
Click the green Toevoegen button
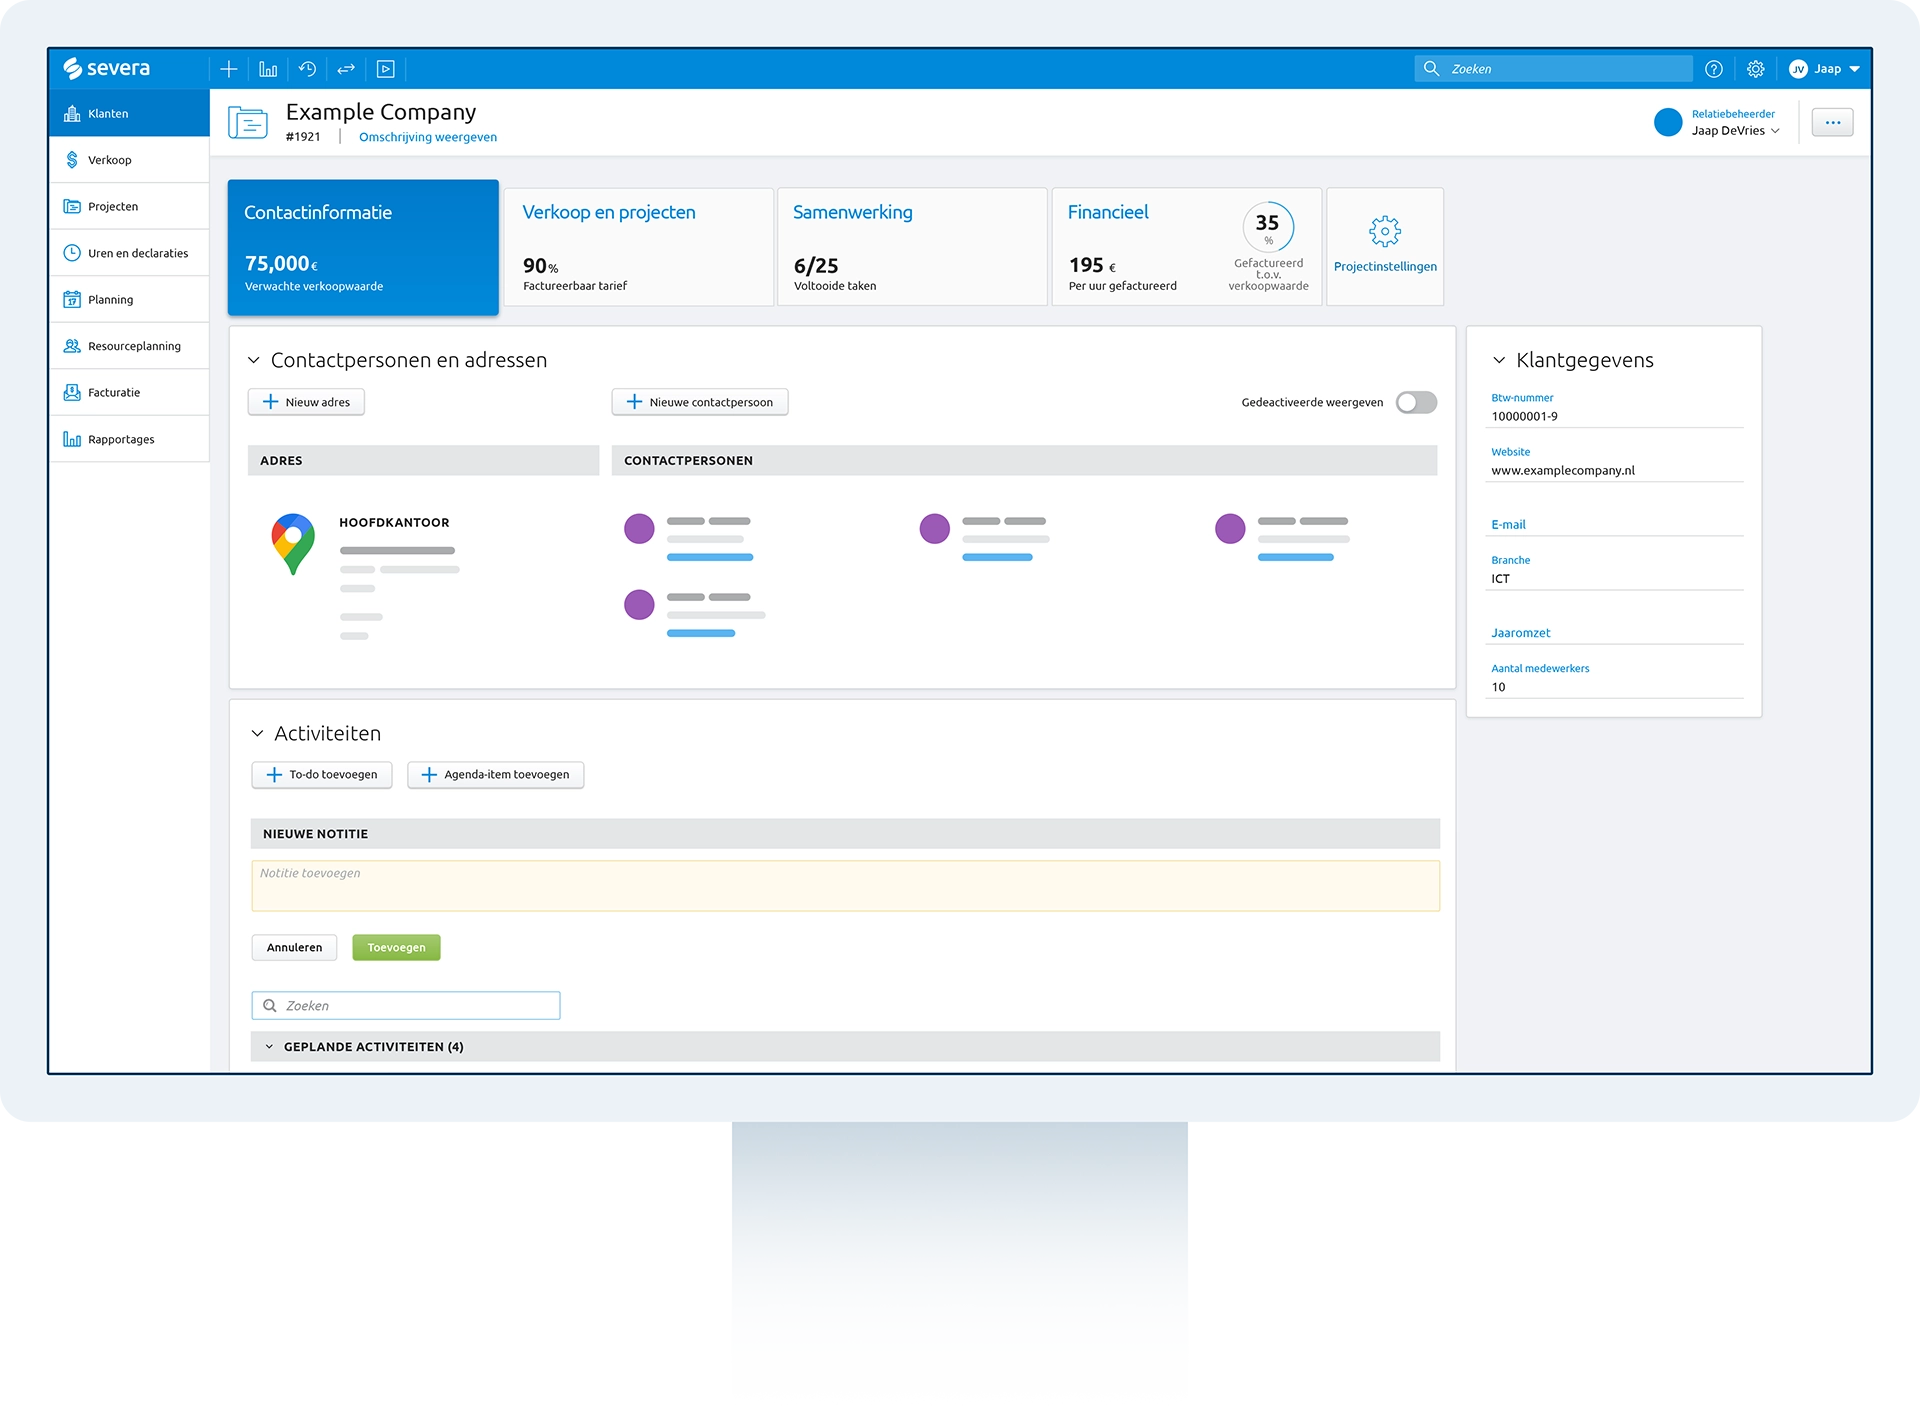tap(396, 948)
